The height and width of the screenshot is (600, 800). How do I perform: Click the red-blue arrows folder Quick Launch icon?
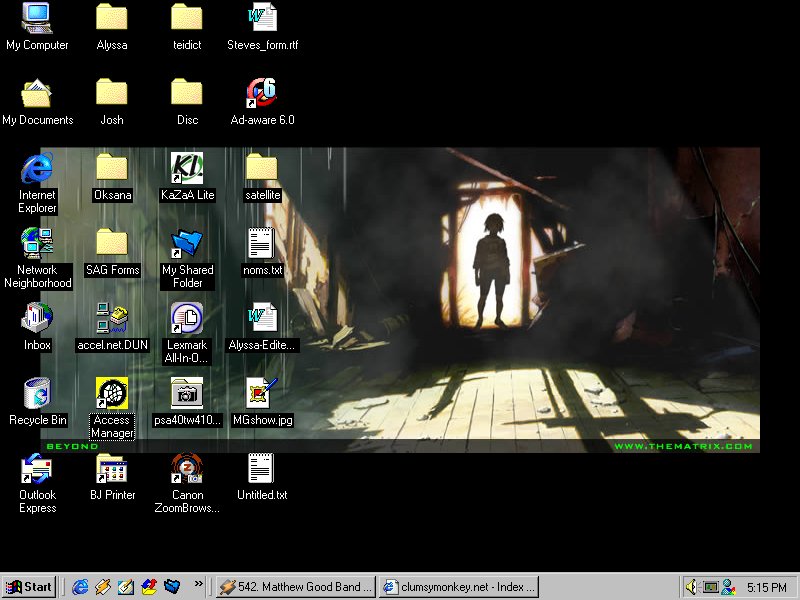(x=148, y=587)
